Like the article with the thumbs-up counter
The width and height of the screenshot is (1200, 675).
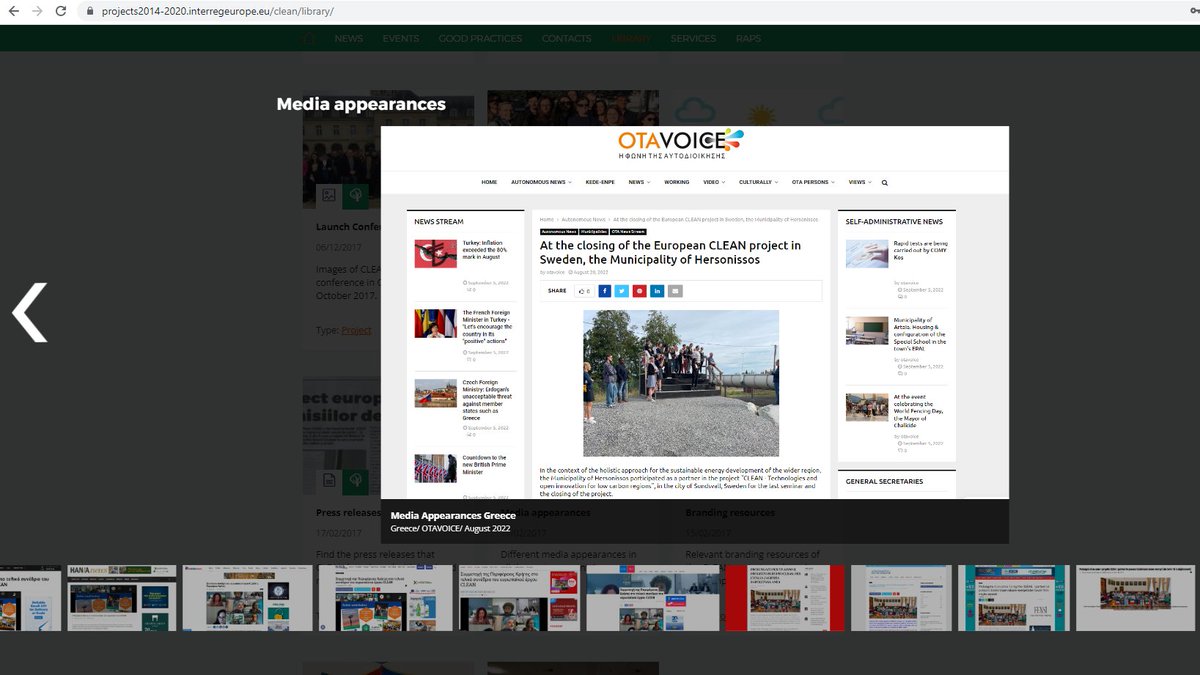tap(586, 291)
